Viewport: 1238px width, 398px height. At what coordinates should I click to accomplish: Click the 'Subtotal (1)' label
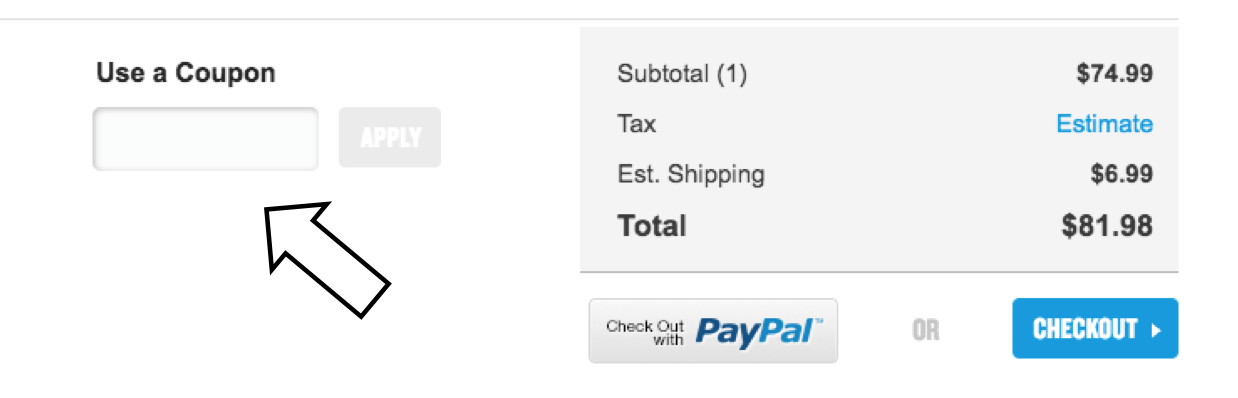(682, 73)
